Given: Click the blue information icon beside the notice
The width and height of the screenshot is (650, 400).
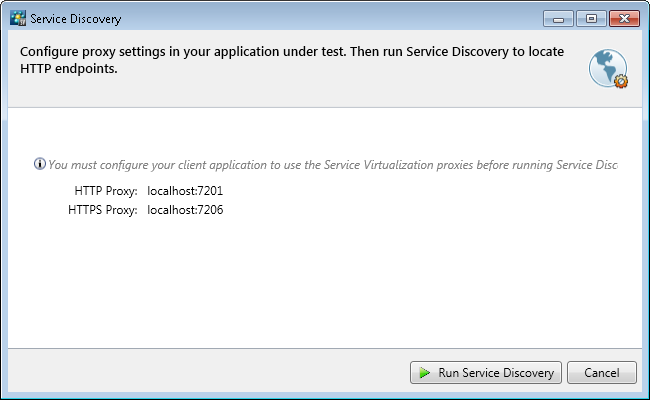Looking at the screenshot, I should [40, 164].
